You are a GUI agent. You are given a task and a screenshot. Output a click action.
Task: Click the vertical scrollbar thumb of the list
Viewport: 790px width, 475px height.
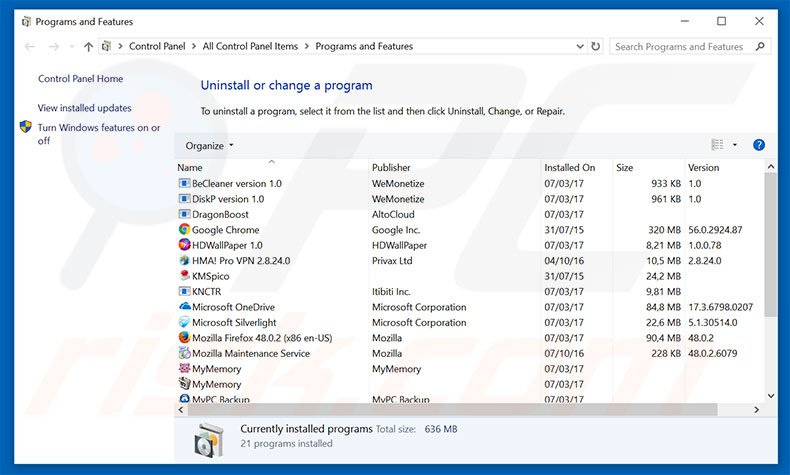click(x=770, y=245)
